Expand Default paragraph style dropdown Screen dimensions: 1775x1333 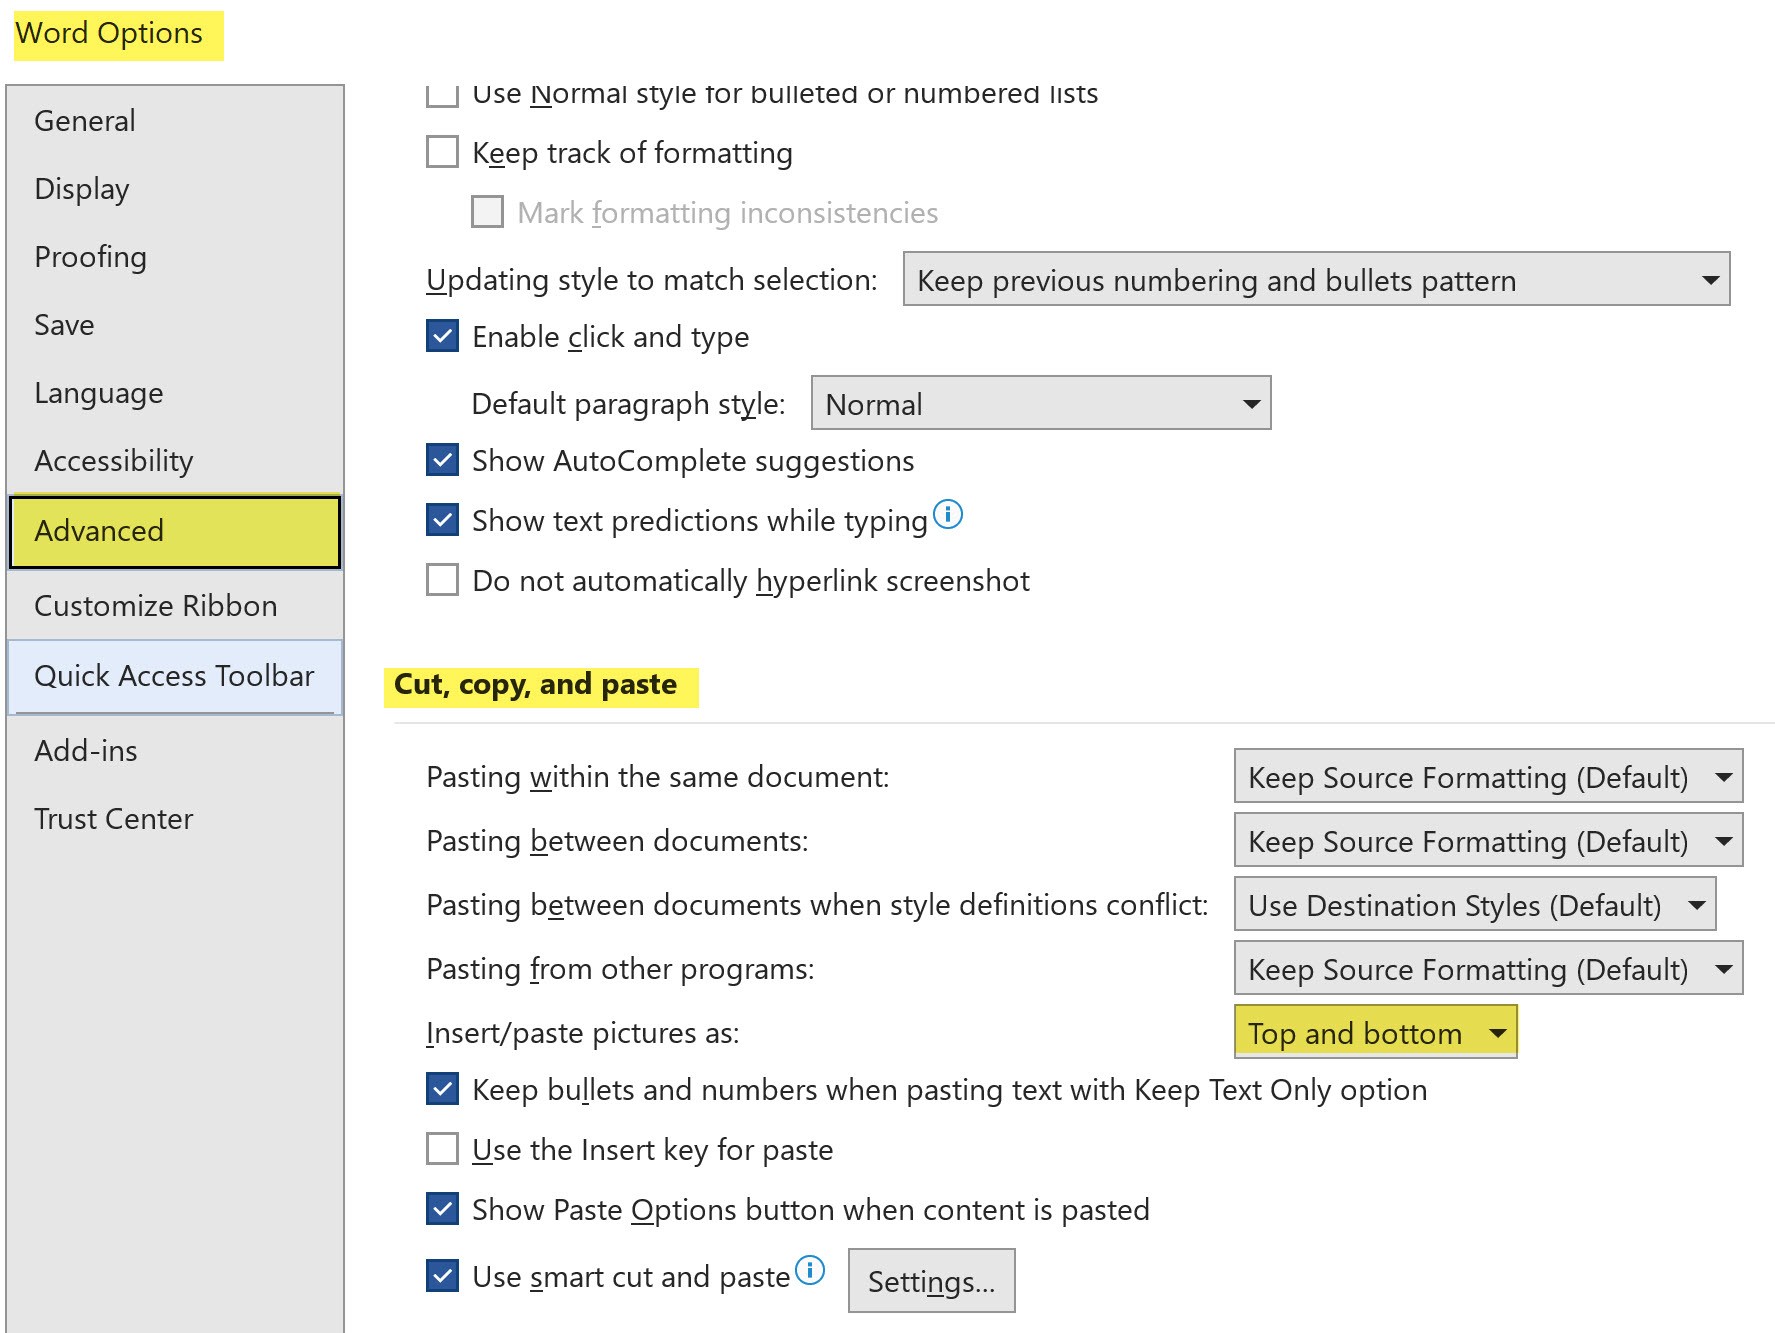point(1041,403)
